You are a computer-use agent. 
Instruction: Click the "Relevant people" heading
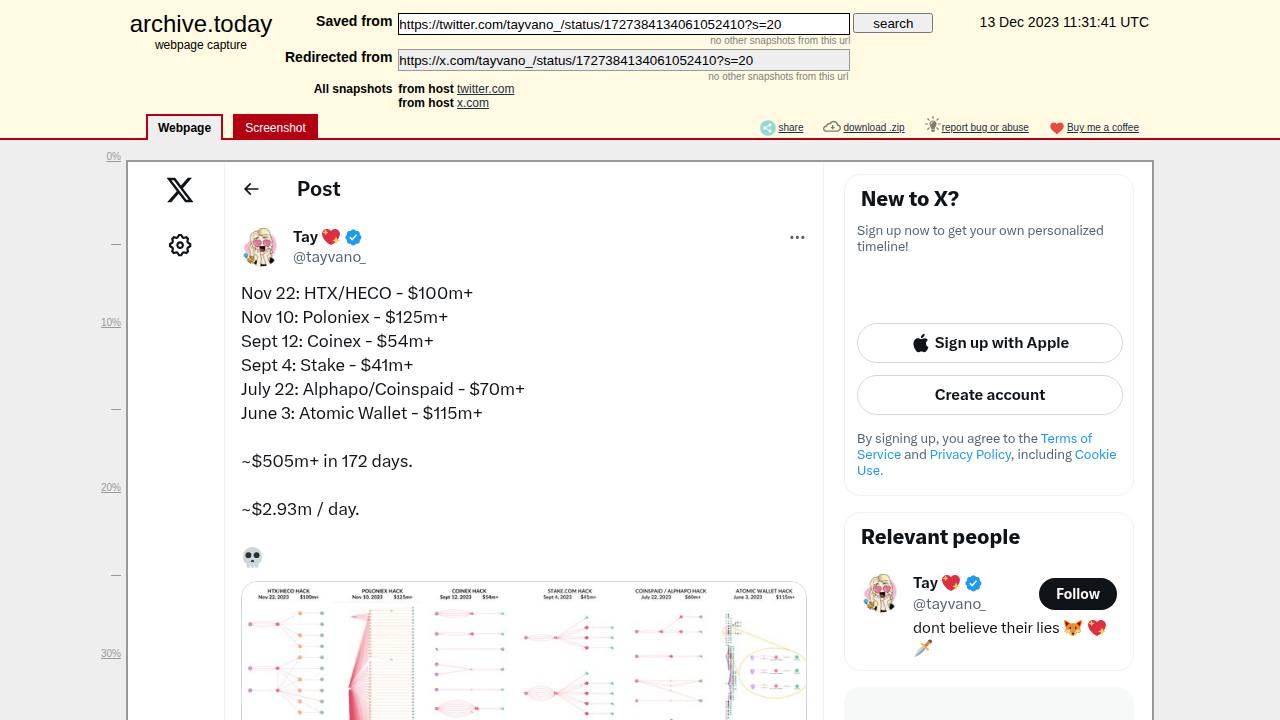coord(940,537)
